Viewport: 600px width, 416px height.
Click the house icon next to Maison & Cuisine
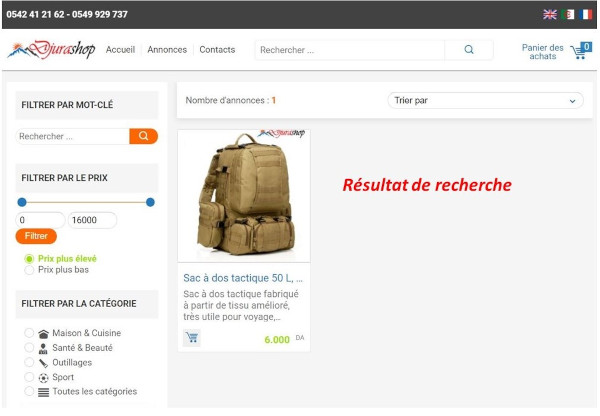(x=44, y=334)
